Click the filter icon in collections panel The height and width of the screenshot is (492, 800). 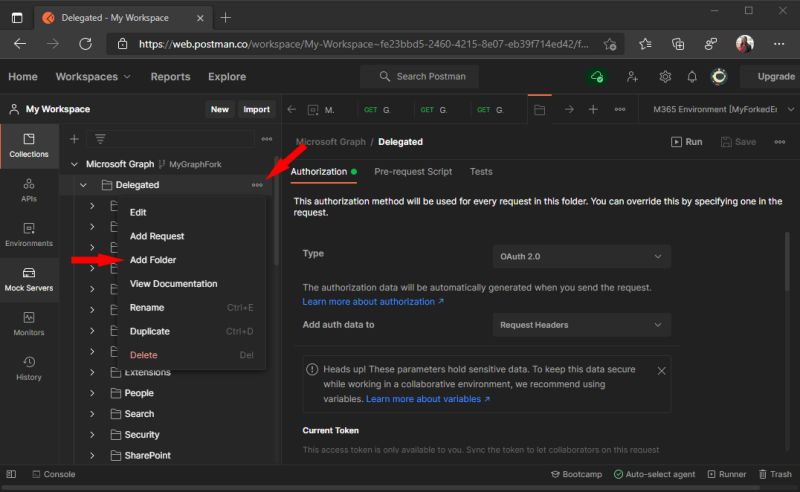tap(100, 139)
